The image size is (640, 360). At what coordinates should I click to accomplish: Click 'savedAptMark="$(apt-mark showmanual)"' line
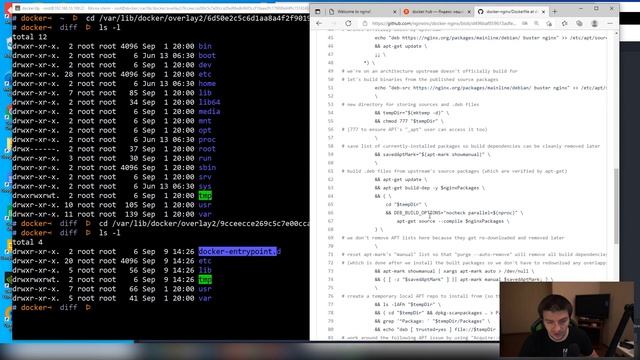click(433, 155)
